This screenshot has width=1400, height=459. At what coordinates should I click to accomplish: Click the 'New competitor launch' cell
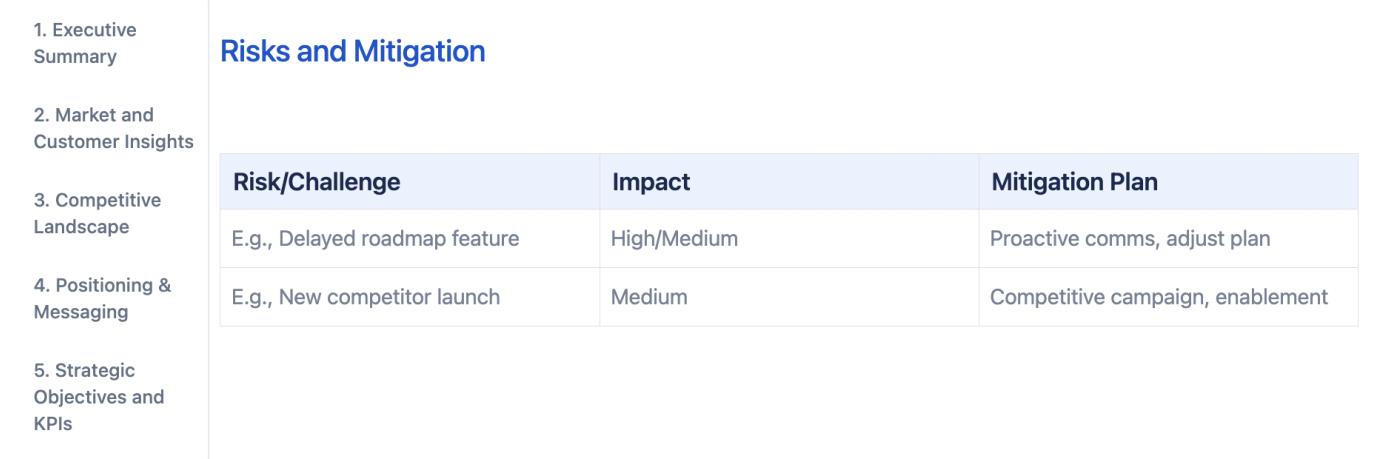click(x=366, y=297)
